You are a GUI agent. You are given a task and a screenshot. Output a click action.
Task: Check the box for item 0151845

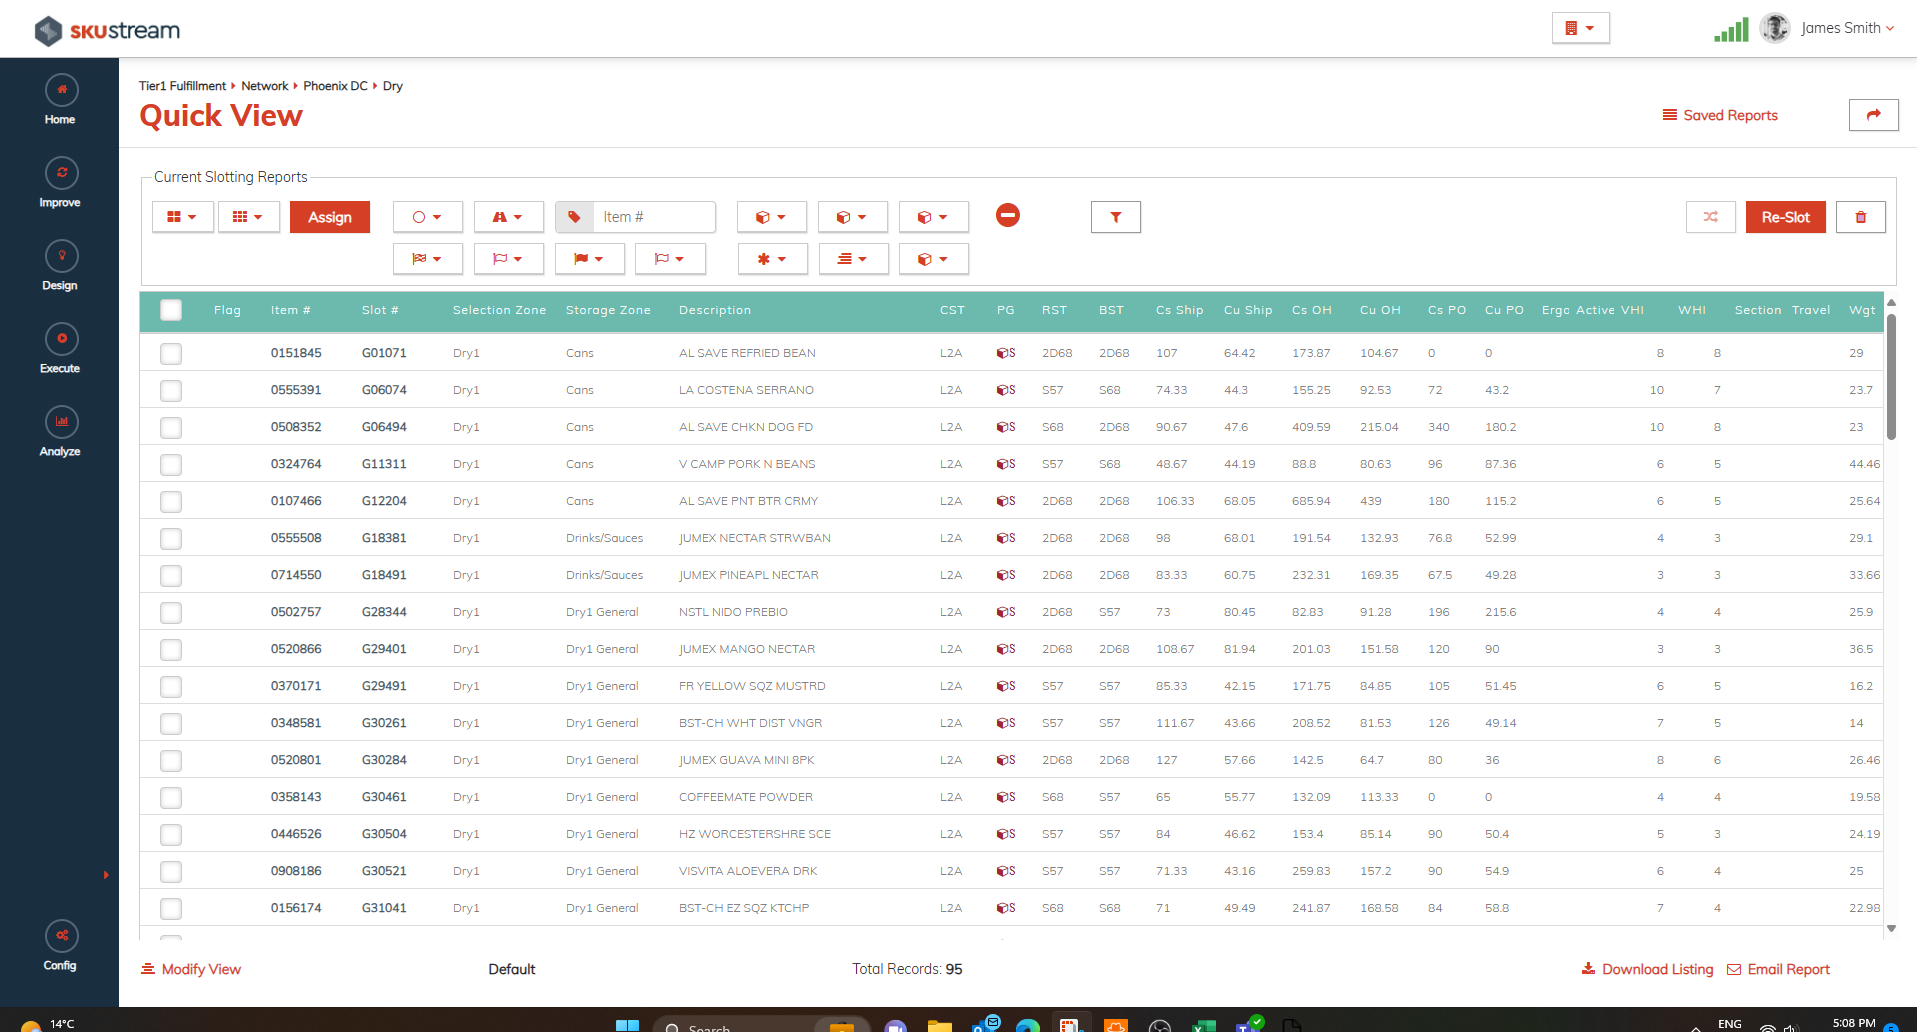pyautogui.click(x=171, y=353)
